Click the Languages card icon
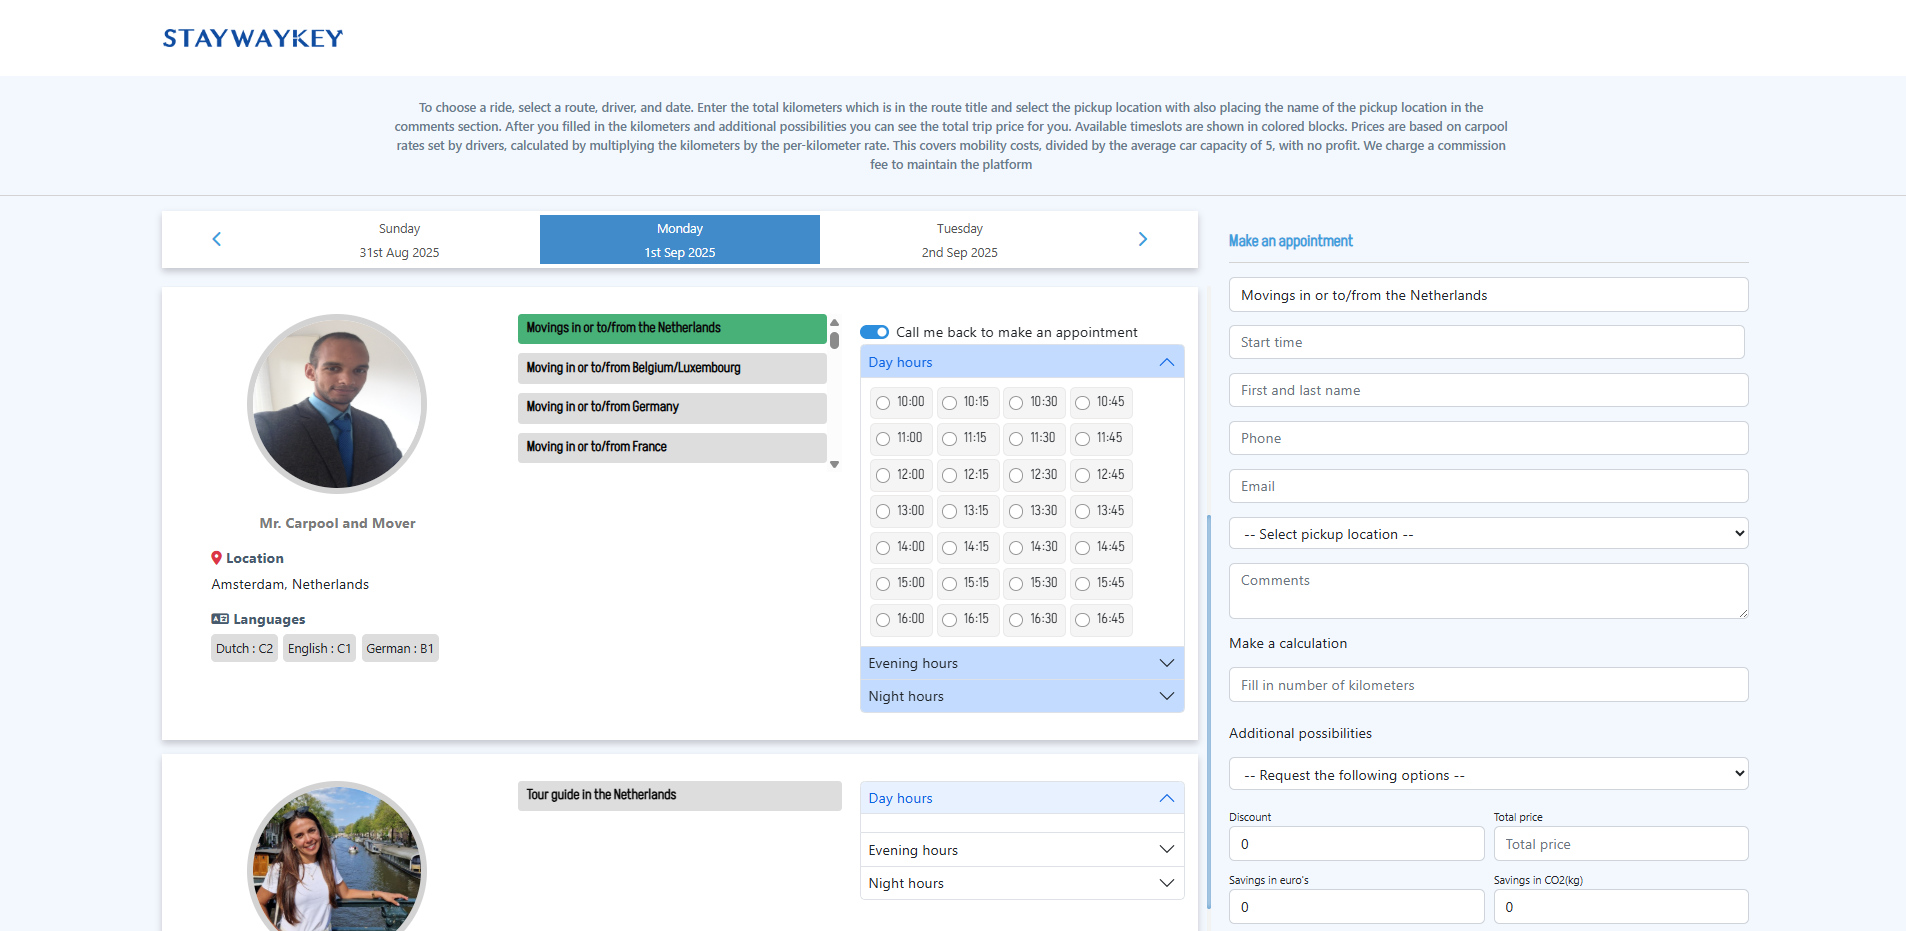Screen dimensions: 1906x931 (220, 619)
